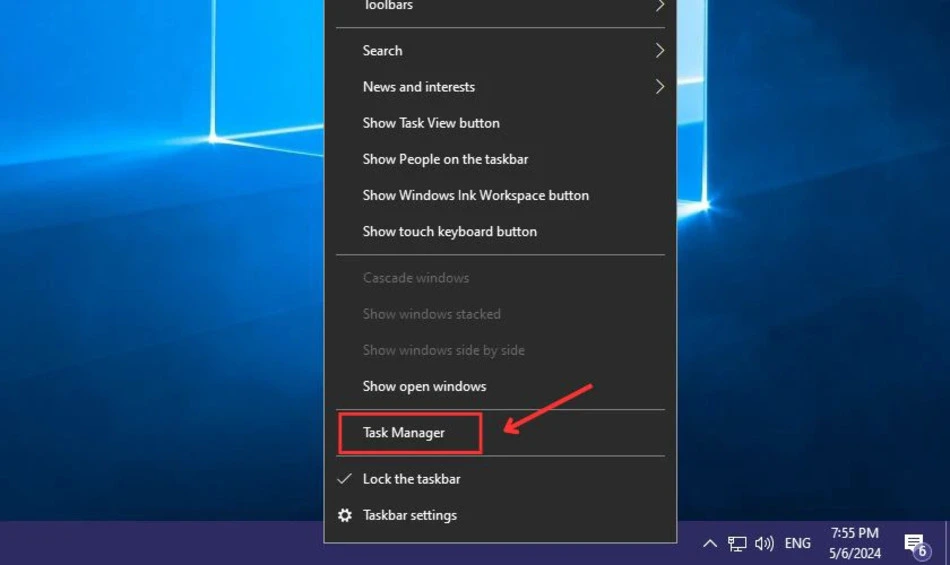
Task: Expand the Toolbars submenu arrow
Action: [x=660, y=6]
